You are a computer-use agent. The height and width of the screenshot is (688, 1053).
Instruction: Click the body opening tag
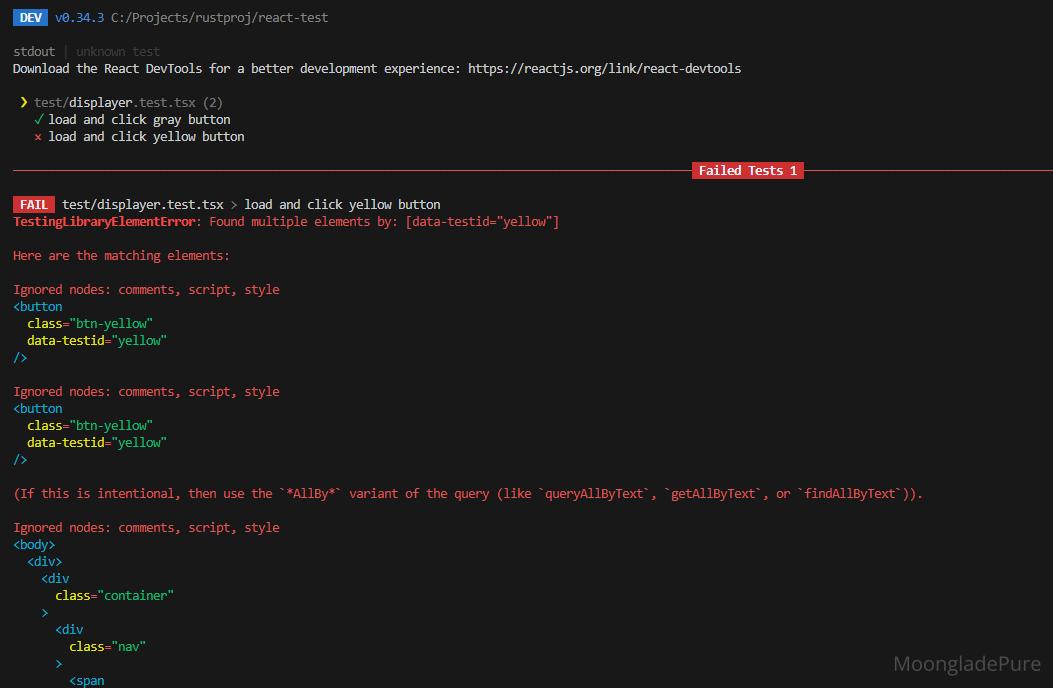pos(34,545)
